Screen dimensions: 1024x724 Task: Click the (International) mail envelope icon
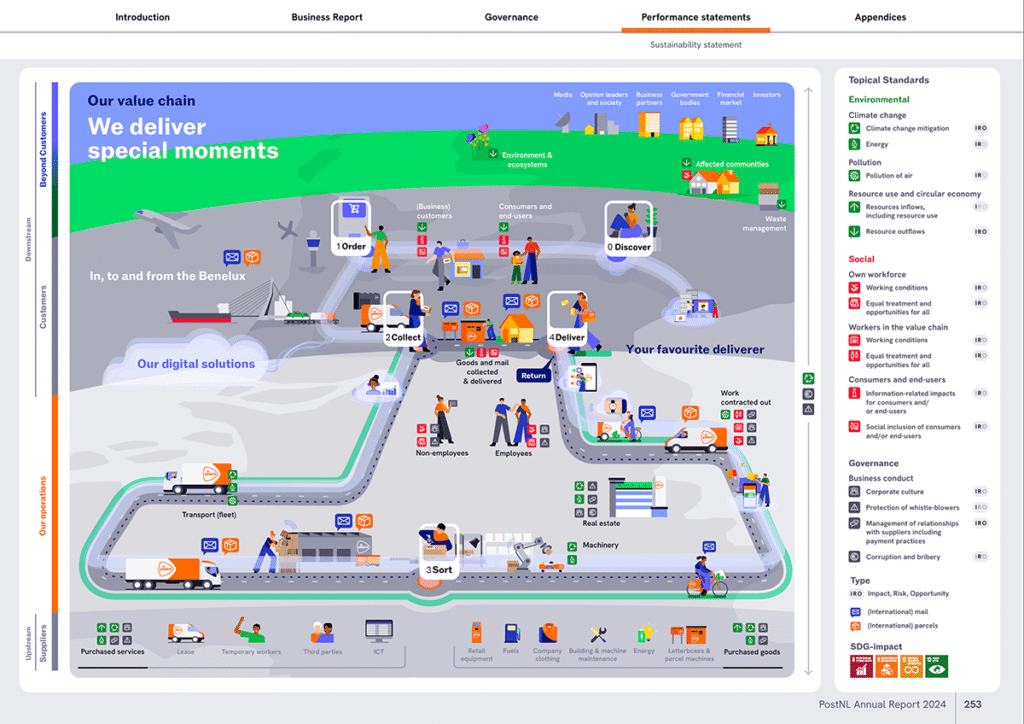tap(855, 611)
